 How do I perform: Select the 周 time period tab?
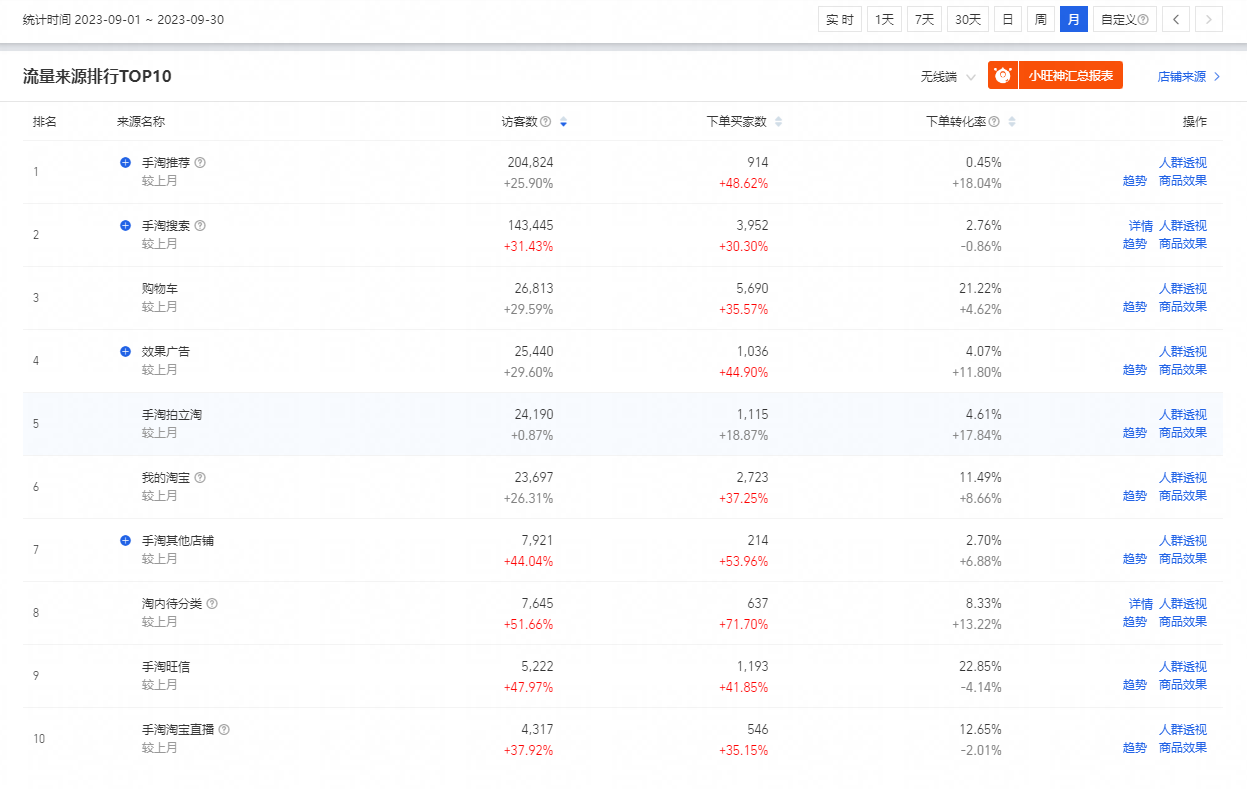(x=1040, y=19)
